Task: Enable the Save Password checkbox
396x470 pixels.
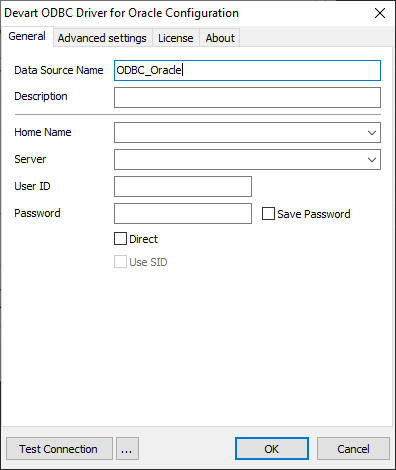Action: (x=268, y=214)
